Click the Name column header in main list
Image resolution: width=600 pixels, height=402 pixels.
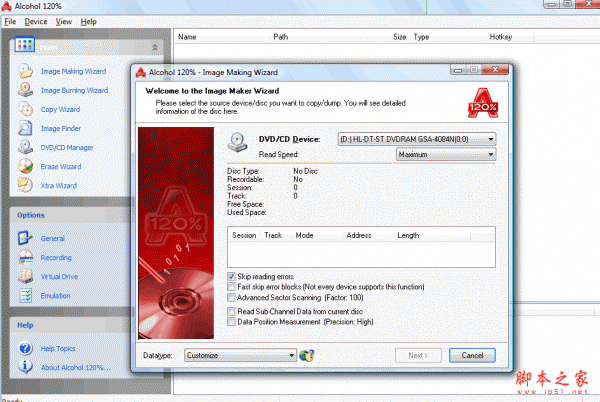pyautogui.click(x=222, y=37)
